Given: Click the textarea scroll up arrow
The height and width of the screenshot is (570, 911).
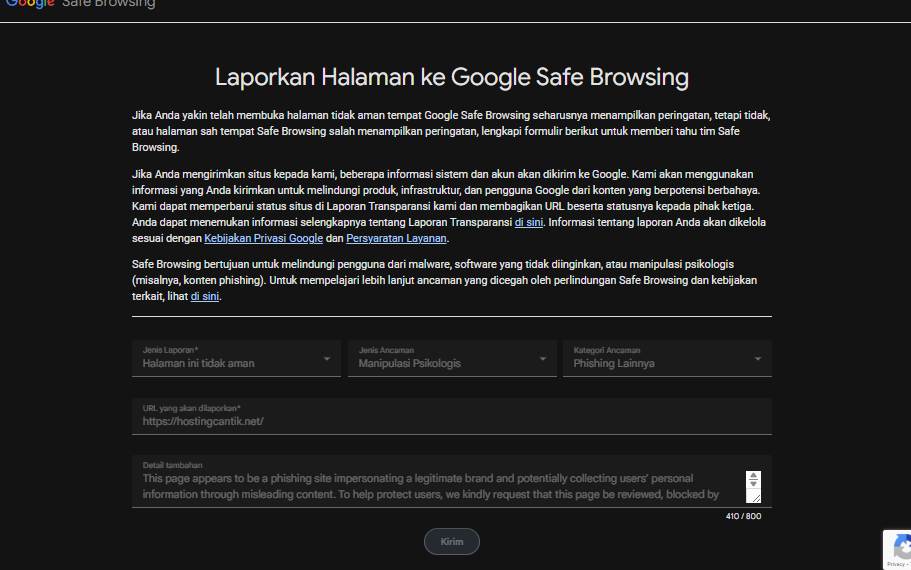Looking at the screenshot, I should tap(753, 476).
